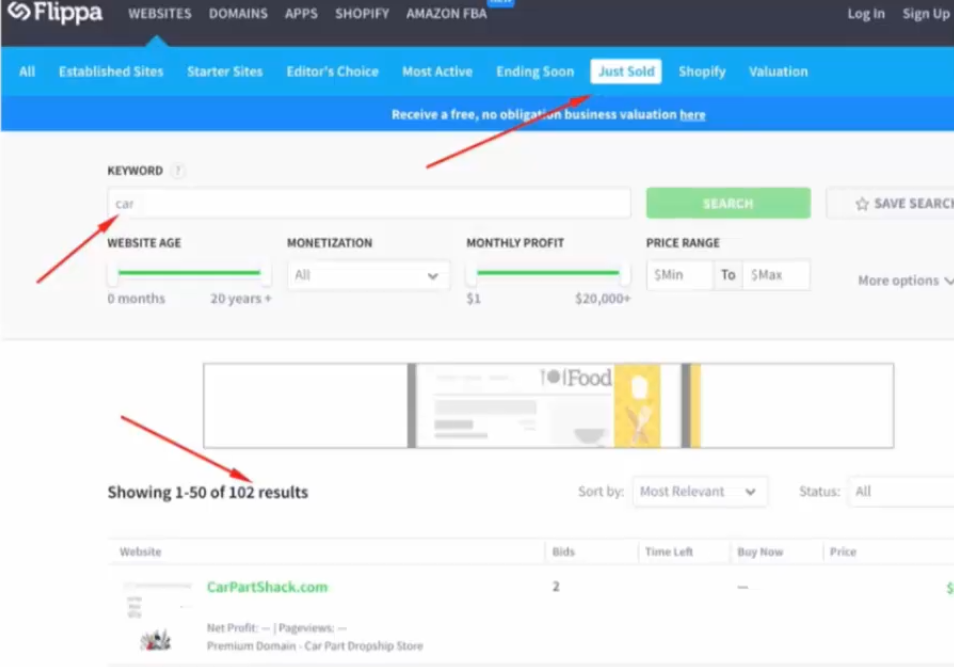This screenshot has height=667, width=954.
Task: Switch to the Established Sites tab
Action: click(111, 72)
